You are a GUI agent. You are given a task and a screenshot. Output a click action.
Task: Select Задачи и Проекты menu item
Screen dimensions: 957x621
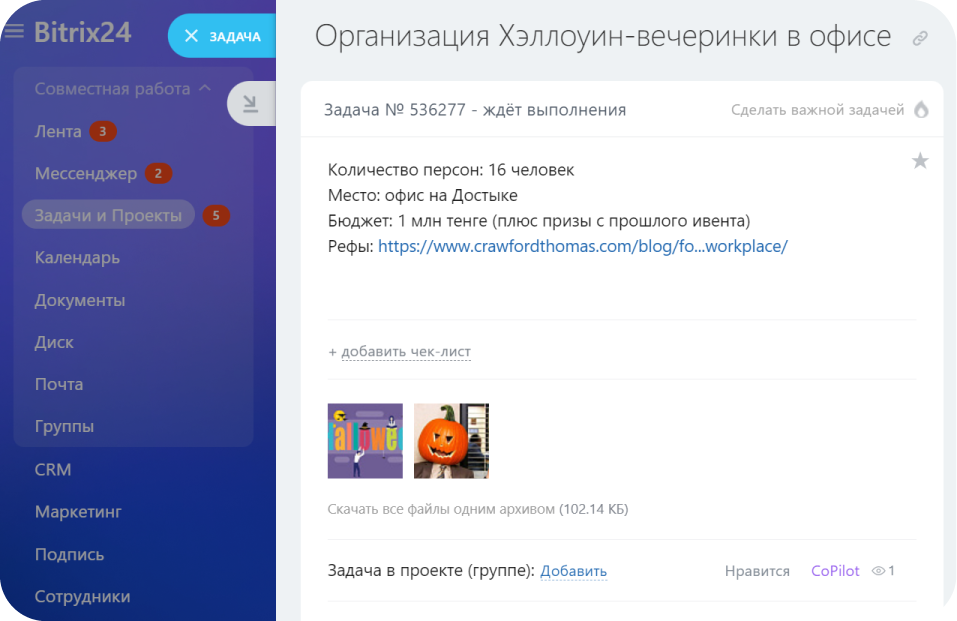pos(108,215)
